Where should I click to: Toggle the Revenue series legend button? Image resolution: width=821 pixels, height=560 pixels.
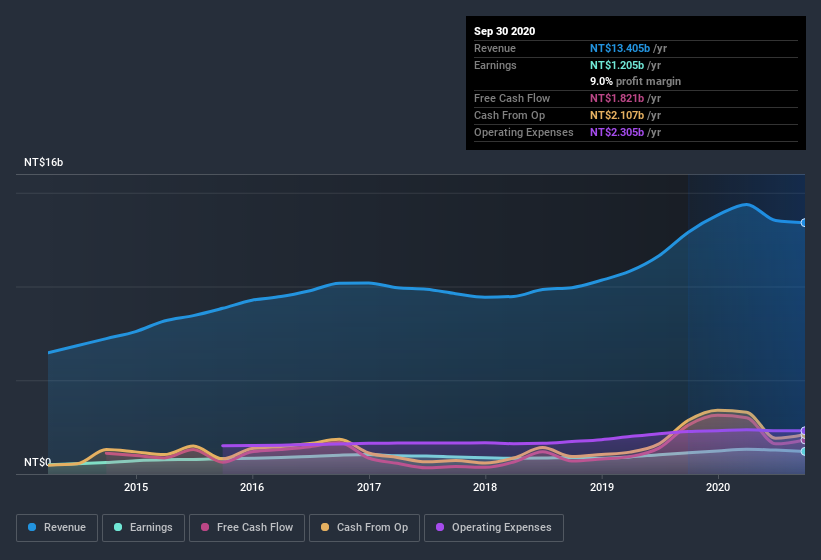pos(57,528)
